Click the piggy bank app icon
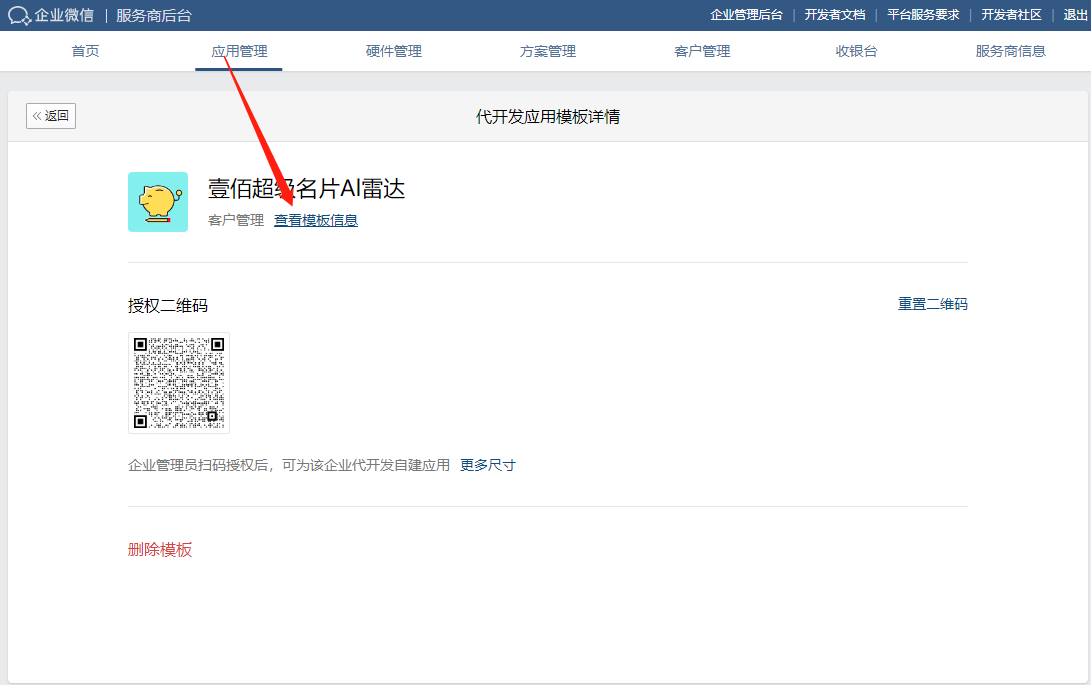The image size is (1091, 685). click(x=158, y=202)
